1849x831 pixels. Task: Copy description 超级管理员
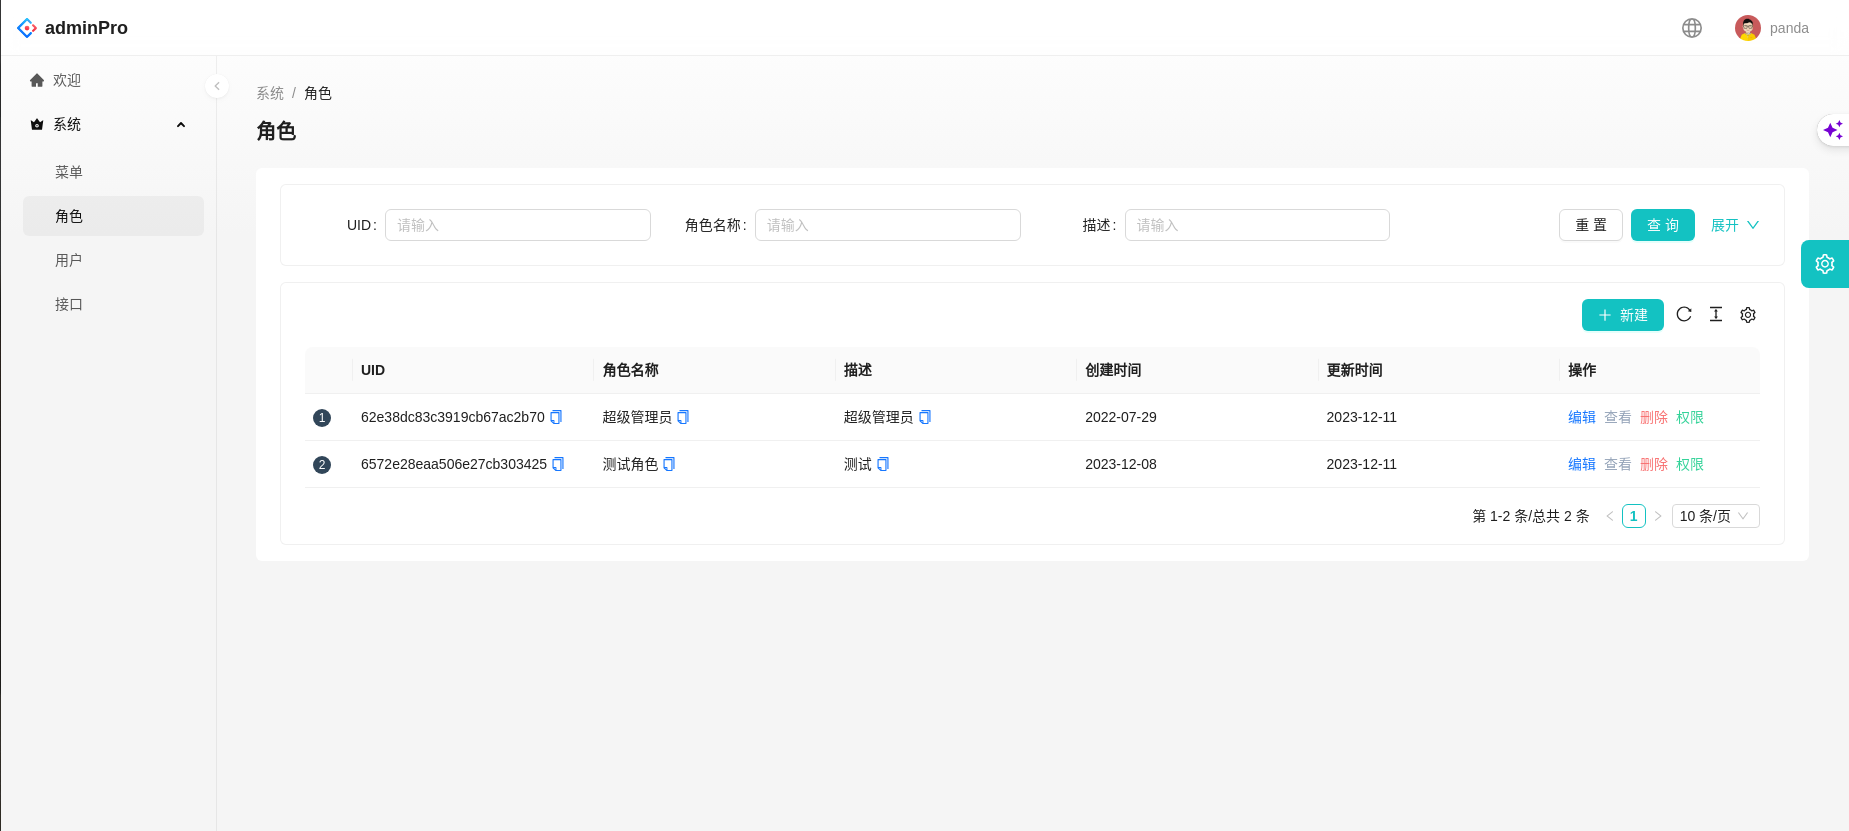pos(926,417)
